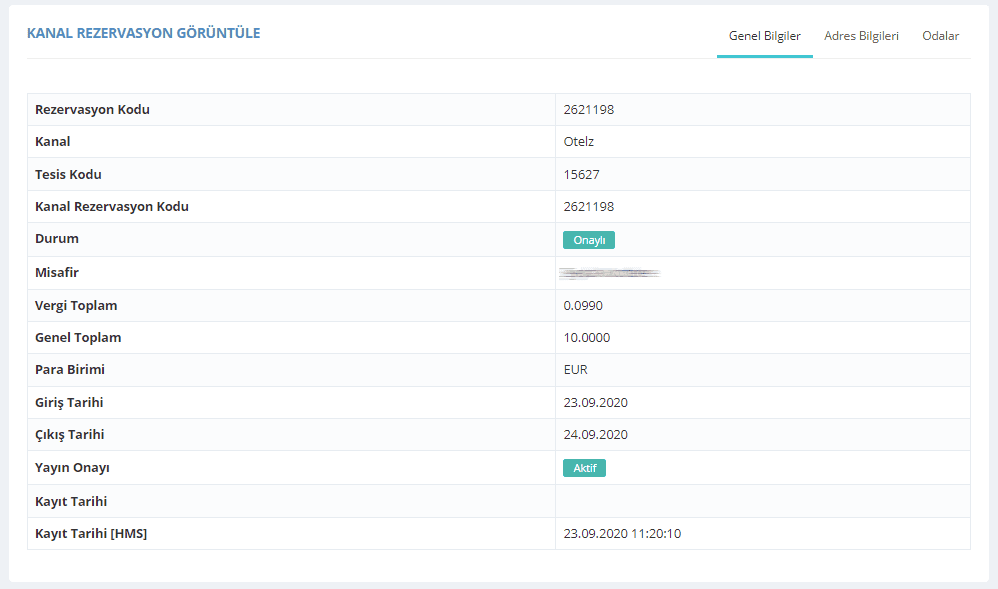Select the grand total value 10.0000
Screen dimensions: 998x589
[x=587, y=337]
